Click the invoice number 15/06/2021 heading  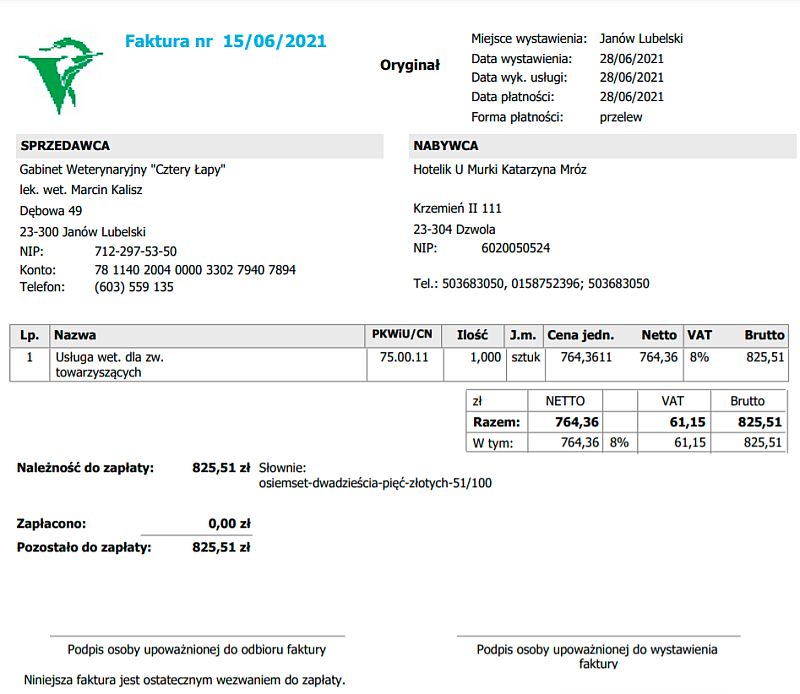225,41
